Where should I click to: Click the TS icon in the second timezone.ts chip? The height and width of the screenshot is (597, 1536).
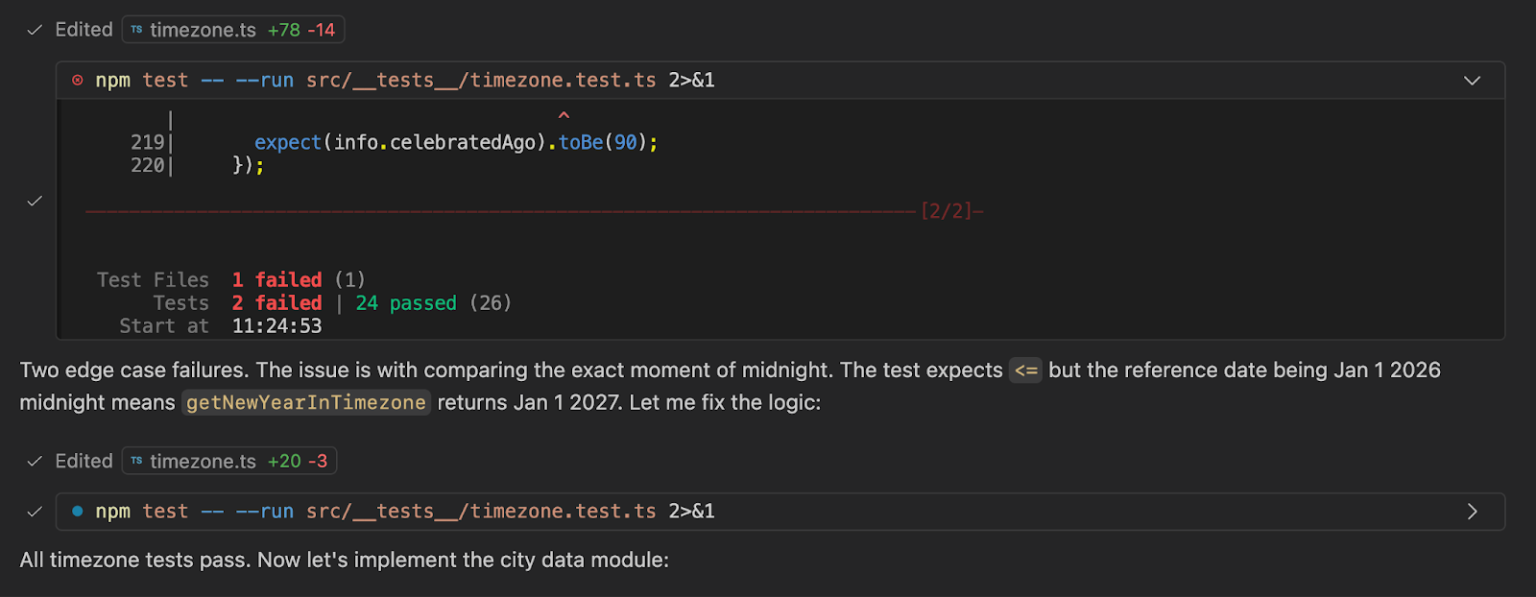(x=136, y=461)
